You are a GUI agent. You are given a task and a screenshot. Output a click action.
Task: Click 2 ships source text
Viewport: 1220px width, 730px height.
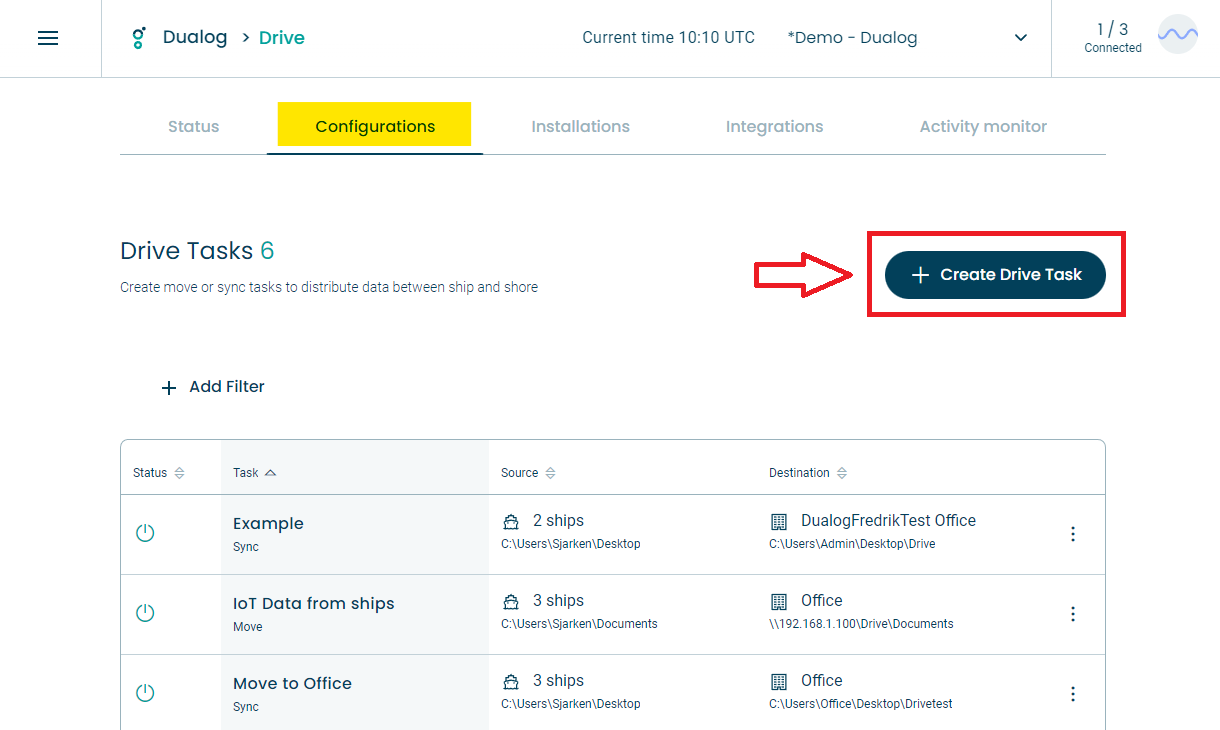click(558, 521)
